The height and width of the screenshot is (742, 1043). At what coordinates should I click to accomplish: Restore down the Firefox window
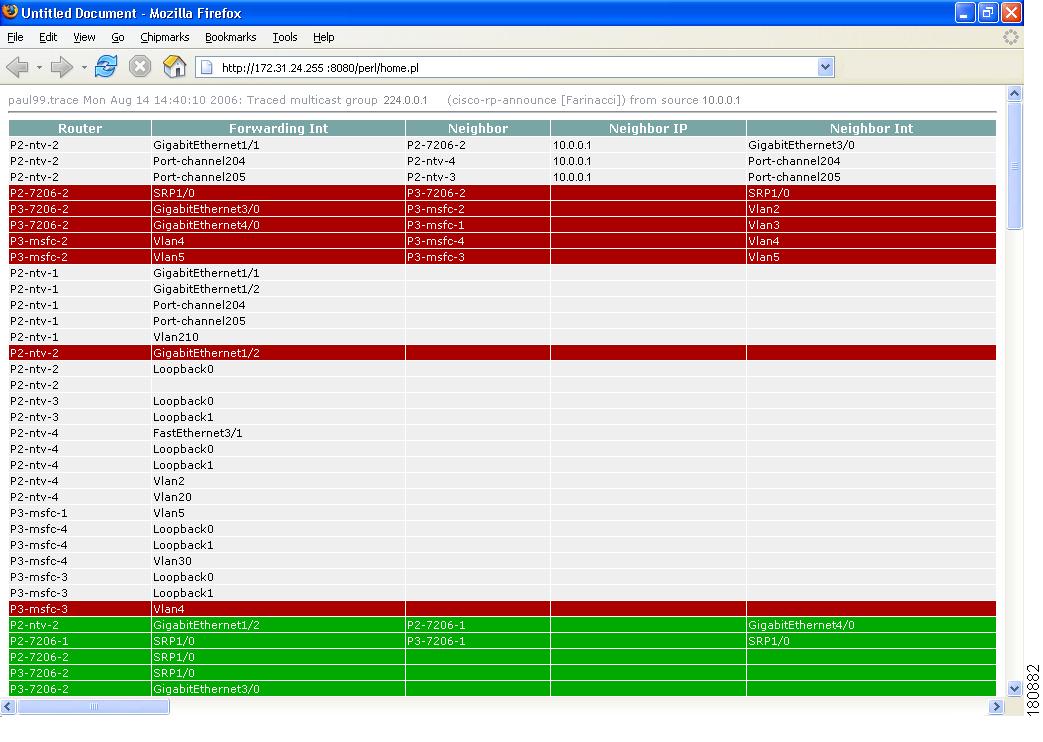tap(988, 12)
